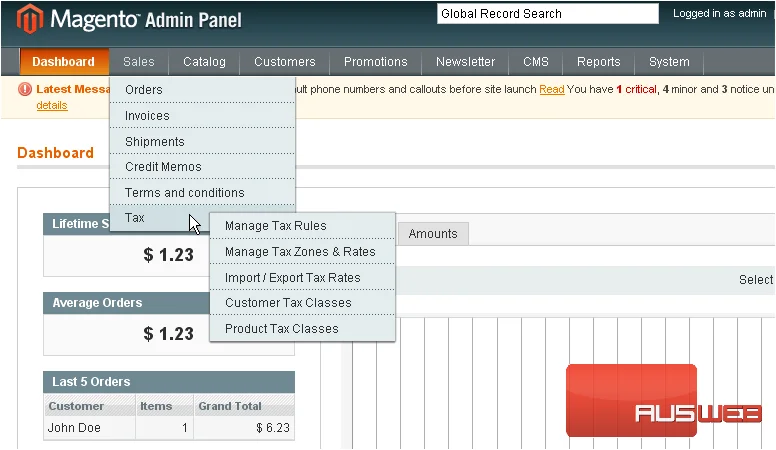Choose Customer Tax Classes
This screenshot has height=450, width=776.
click(x=302, y=302)
